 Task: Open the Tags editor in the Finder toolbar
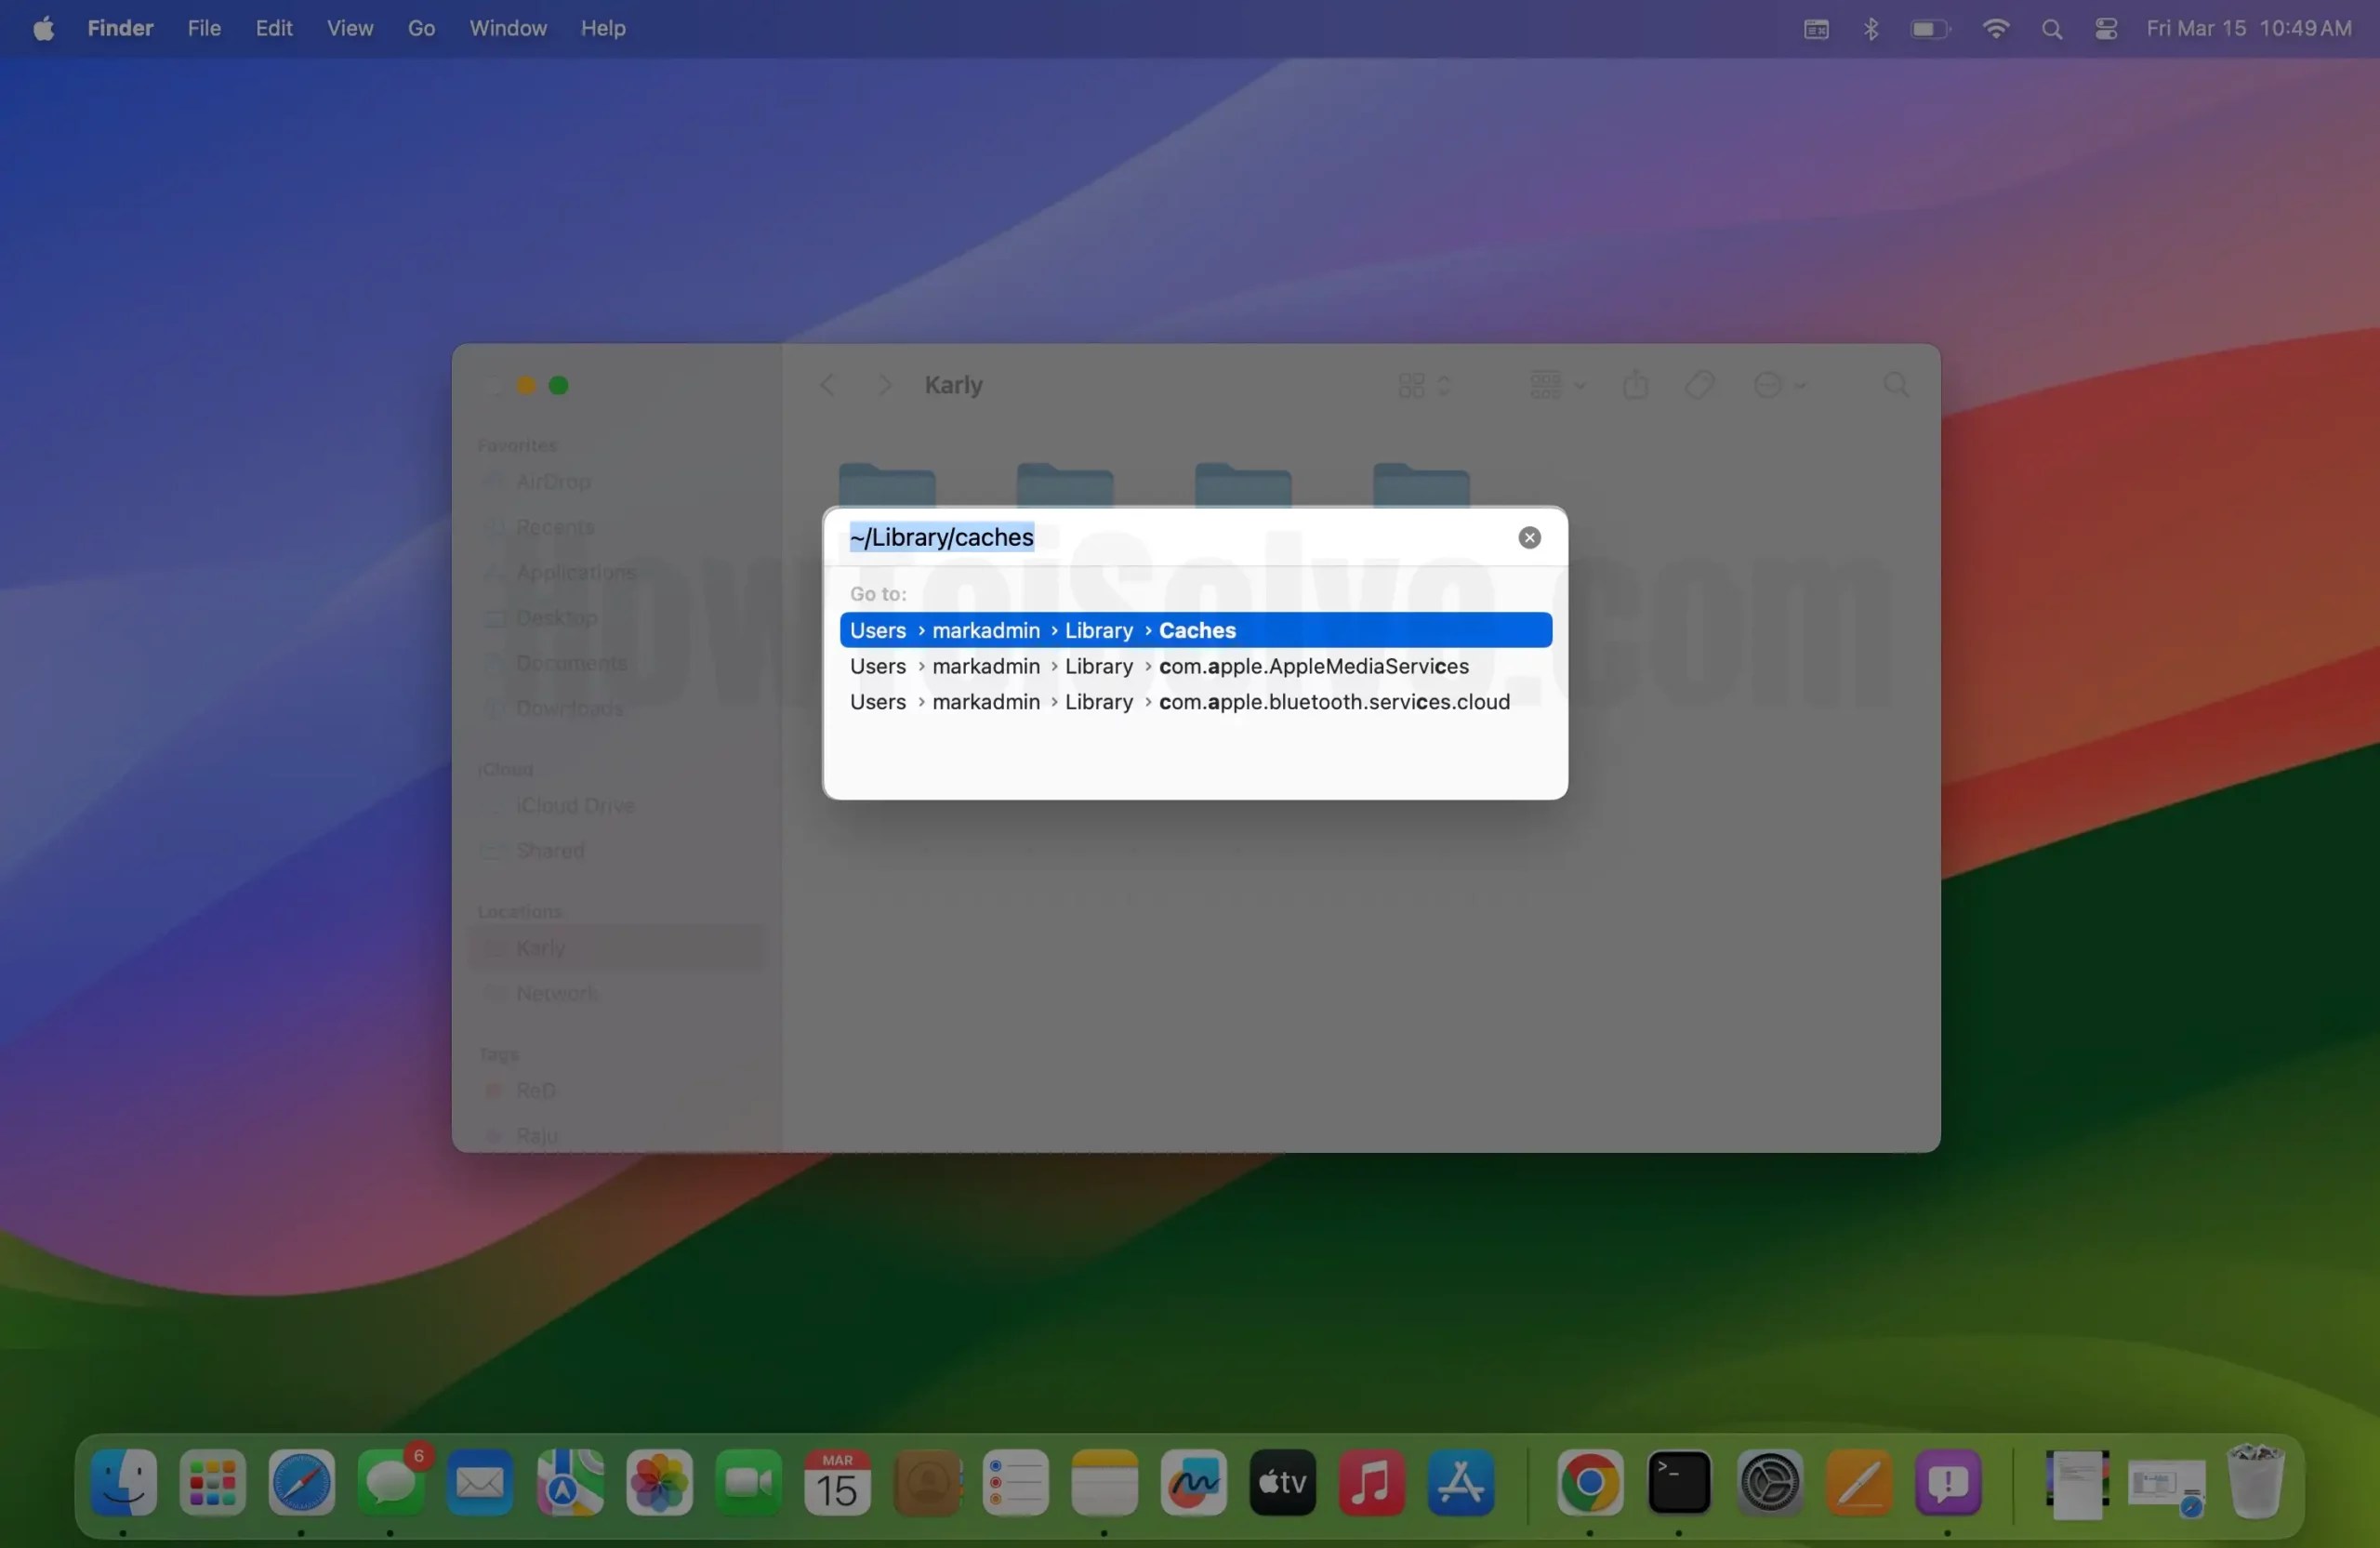1700,385
